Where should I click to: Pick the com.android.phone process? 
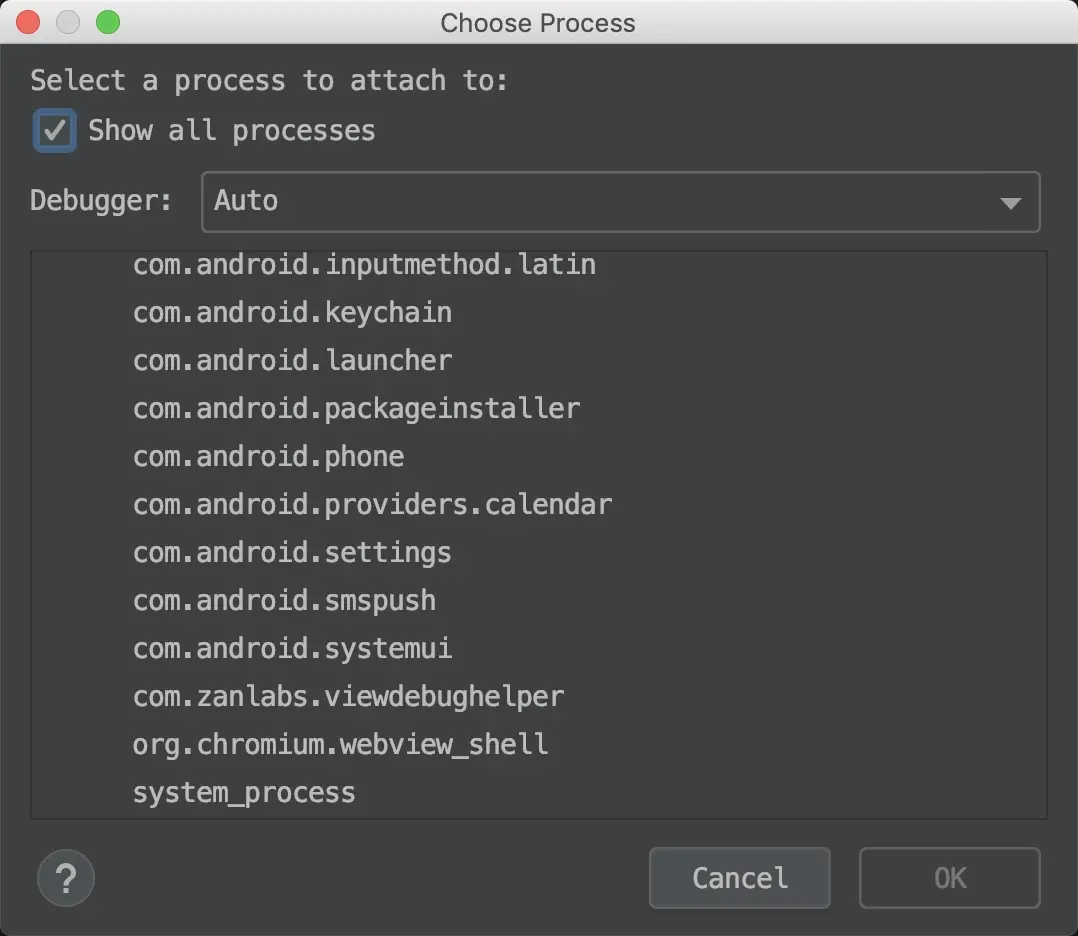(x=268, y=457)
